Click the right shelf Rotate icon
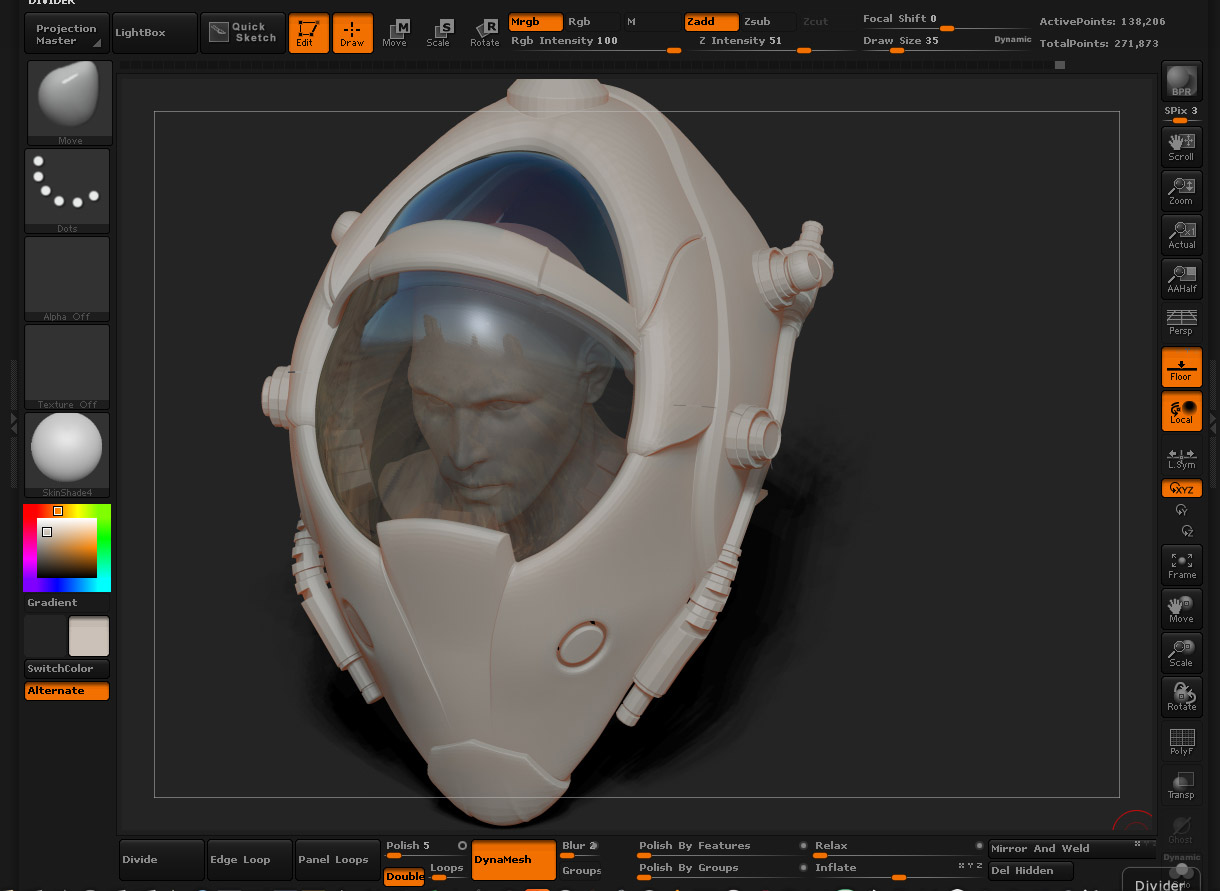1220x891 pixels. 1181,697
